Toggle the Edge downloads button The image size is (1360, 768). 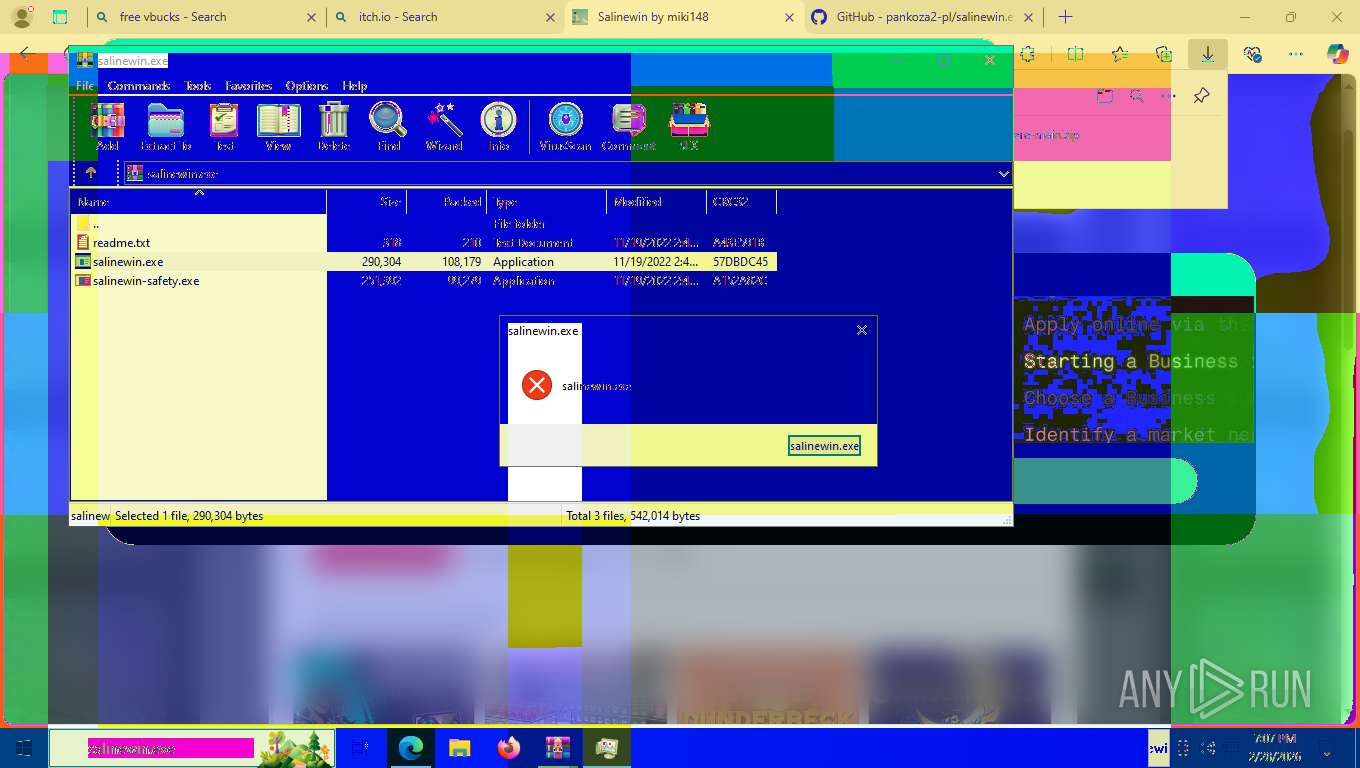tap(1208, 54)
